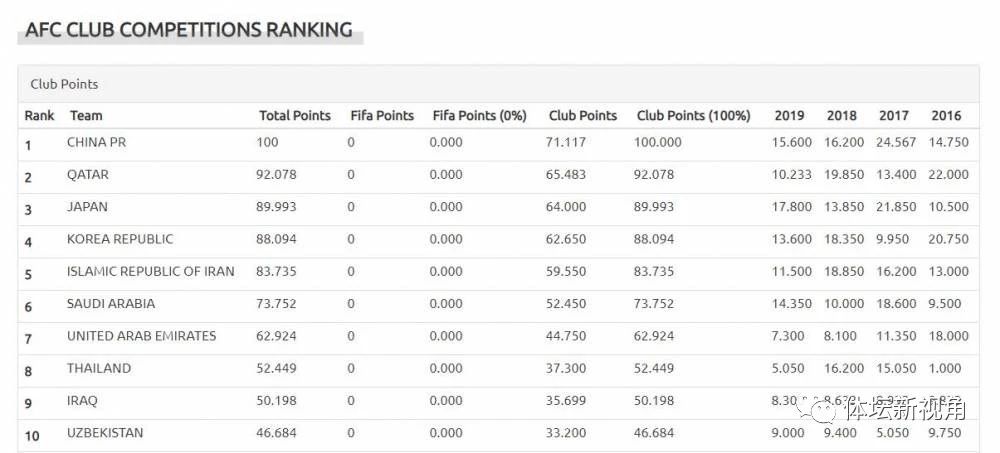Sort by the 2016 column header
This screenshot has height=453, width=1000.
pos(946,115)
